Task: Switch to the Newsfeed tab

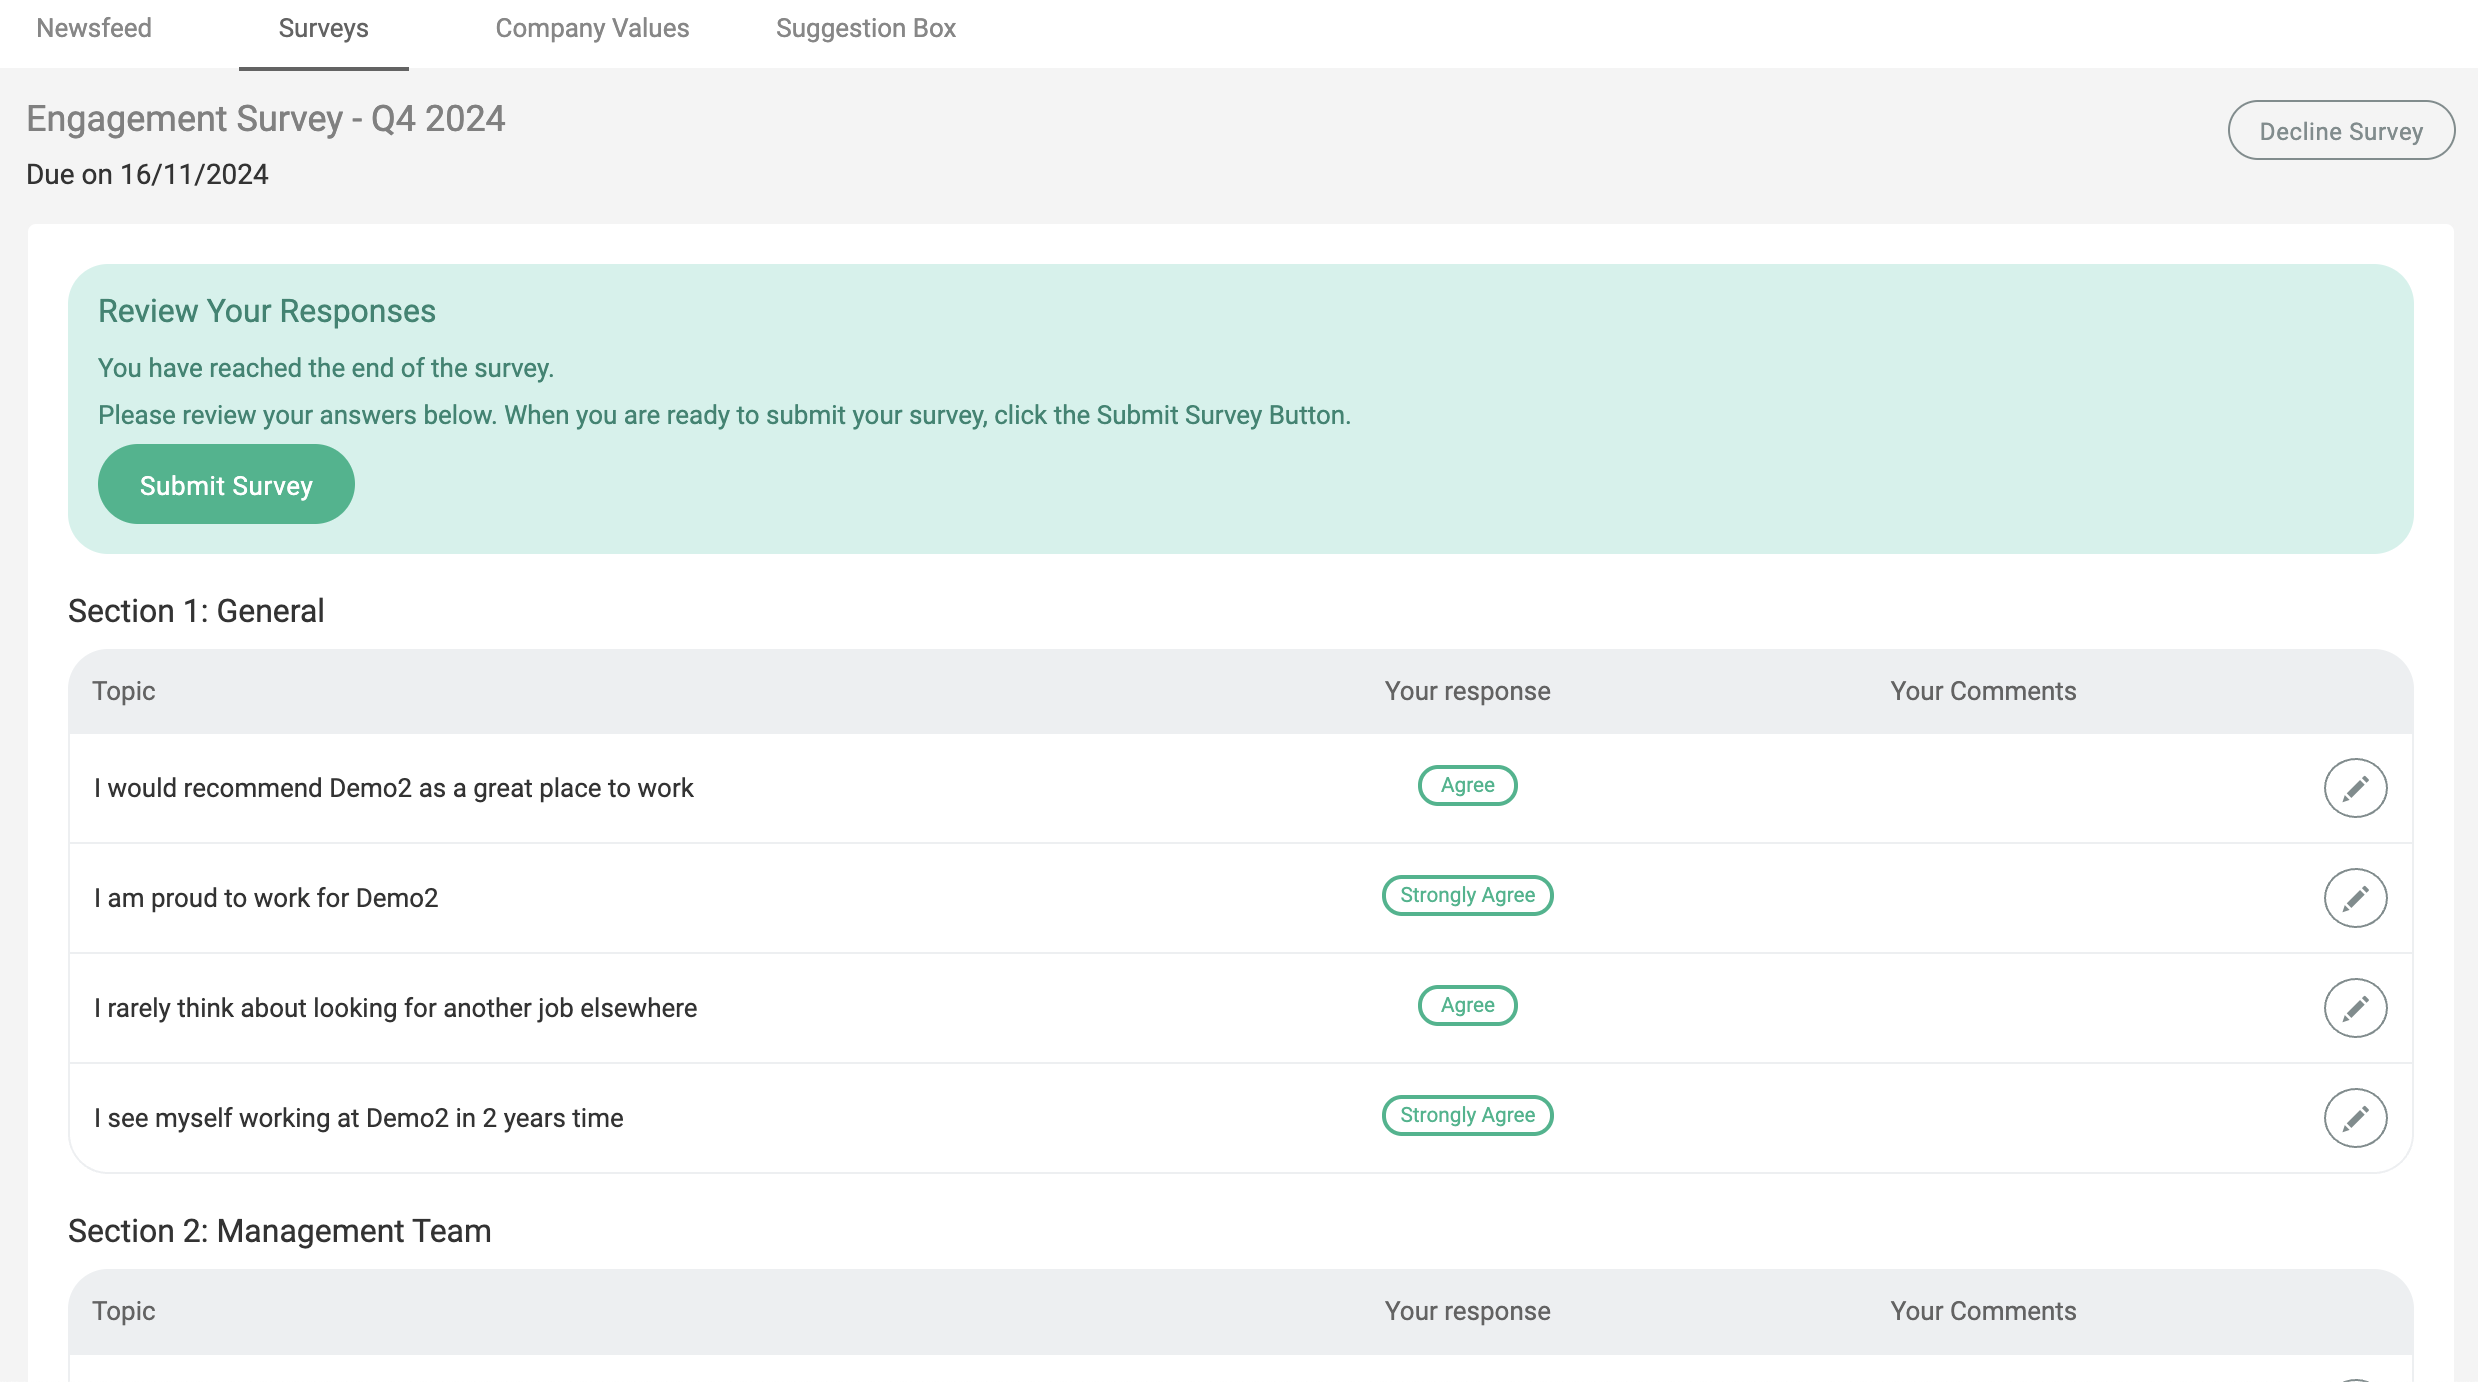Action: [94, 28]
